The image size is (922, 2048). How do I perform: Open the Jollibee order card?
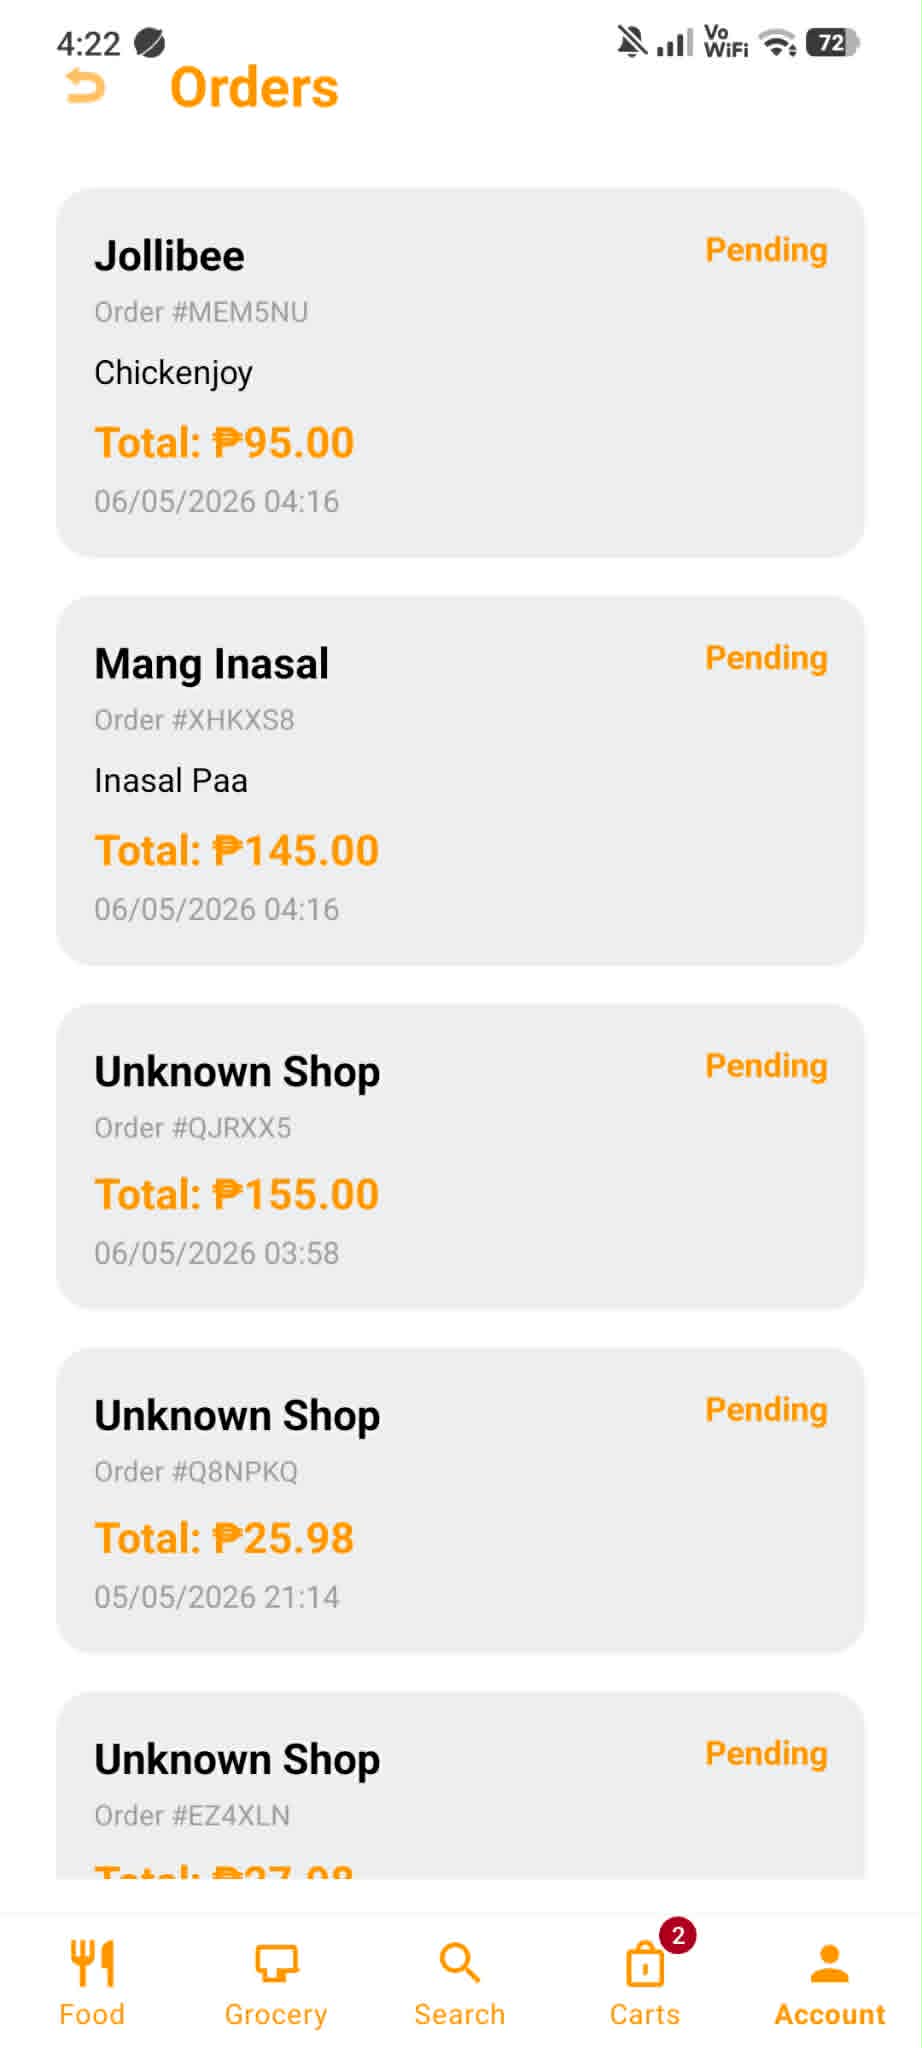click(x=460, y=372)
